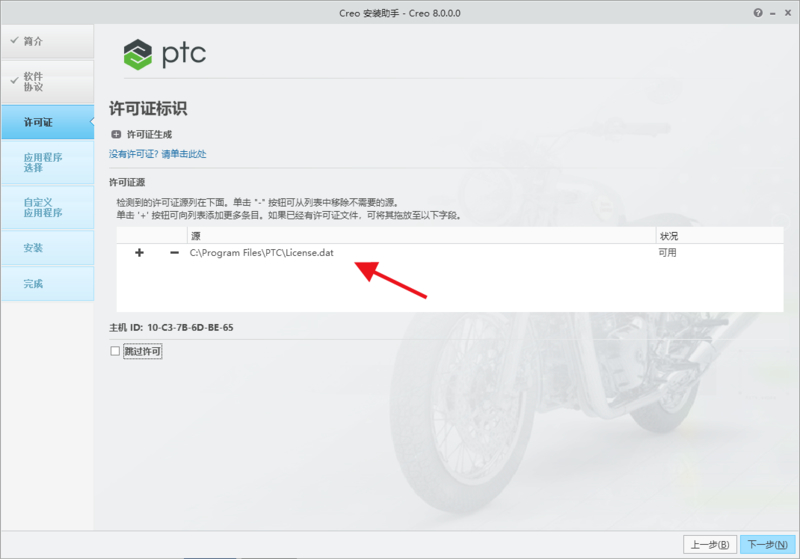Select the 应用程序选择 step in sidebar
This screenshot has width=800, height=559.
47,162
